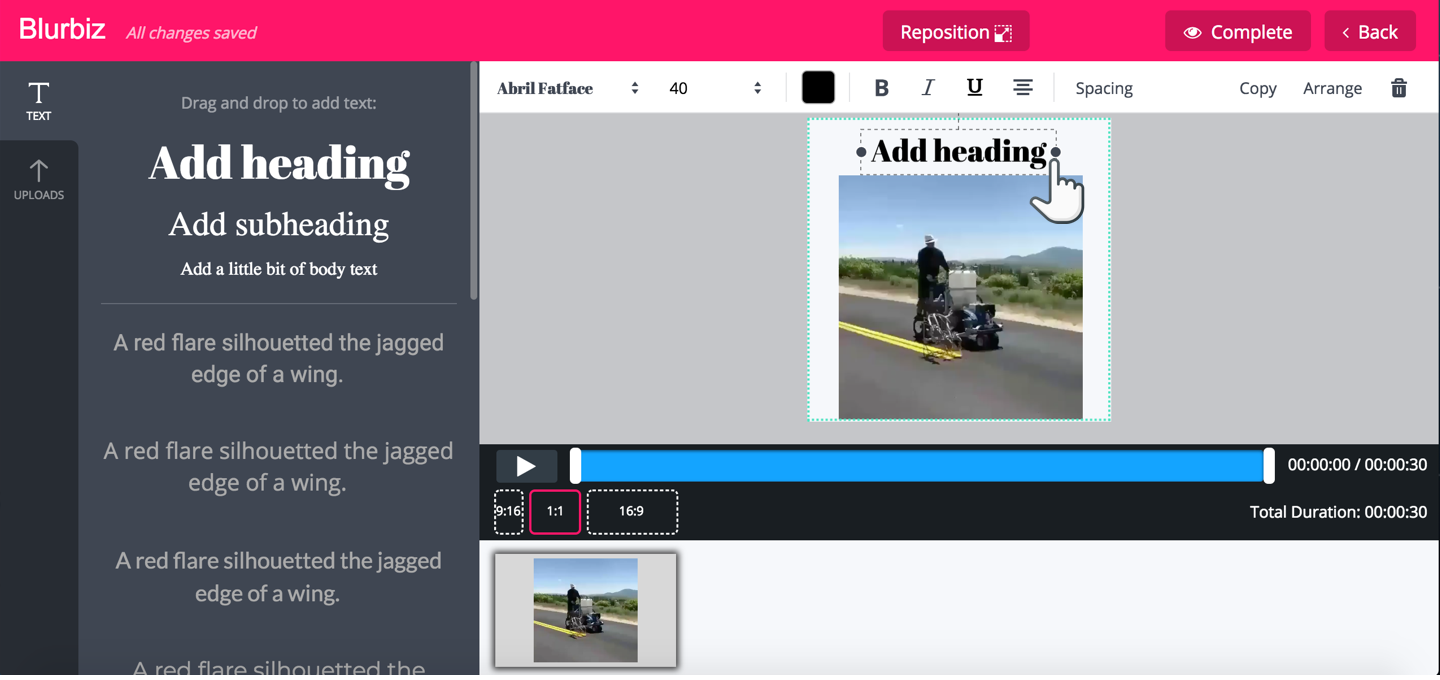This screenshot has width=1440, height=680.
Task: Click the Reposition button
Action: pyautogui.click(x=956, y=32)
